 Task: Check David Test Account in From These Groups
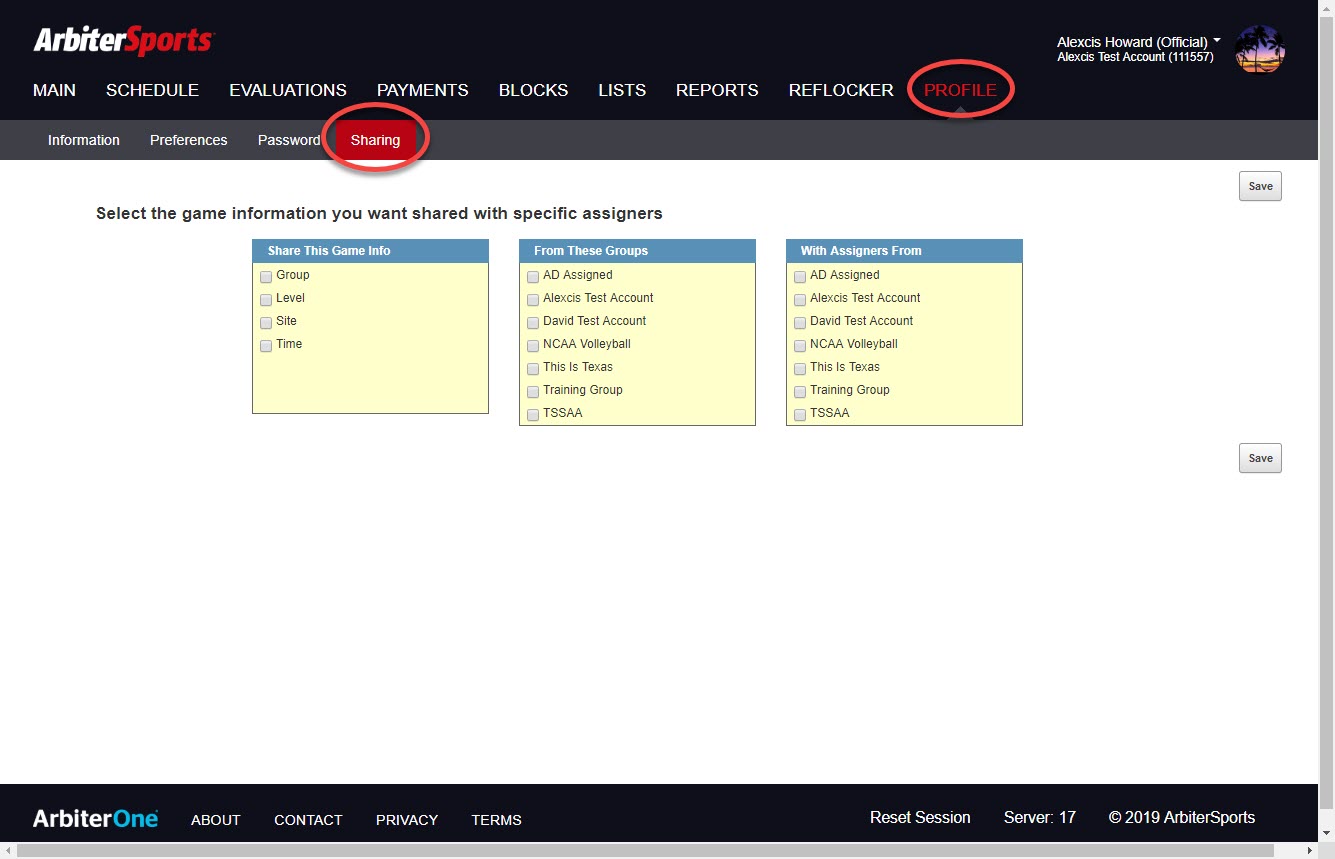tap(533, 323)
